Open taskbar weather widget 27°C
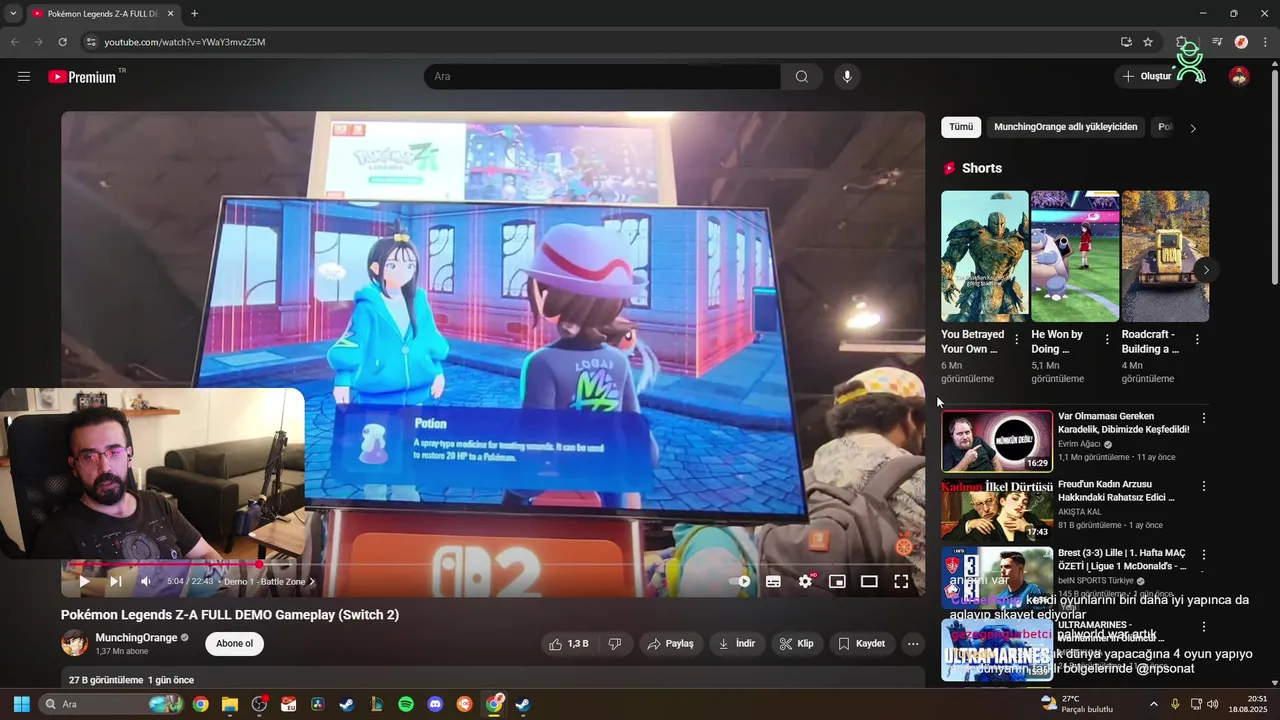Image resolution: width=1280 pixels, height=720 pixels. (1077, 703)
